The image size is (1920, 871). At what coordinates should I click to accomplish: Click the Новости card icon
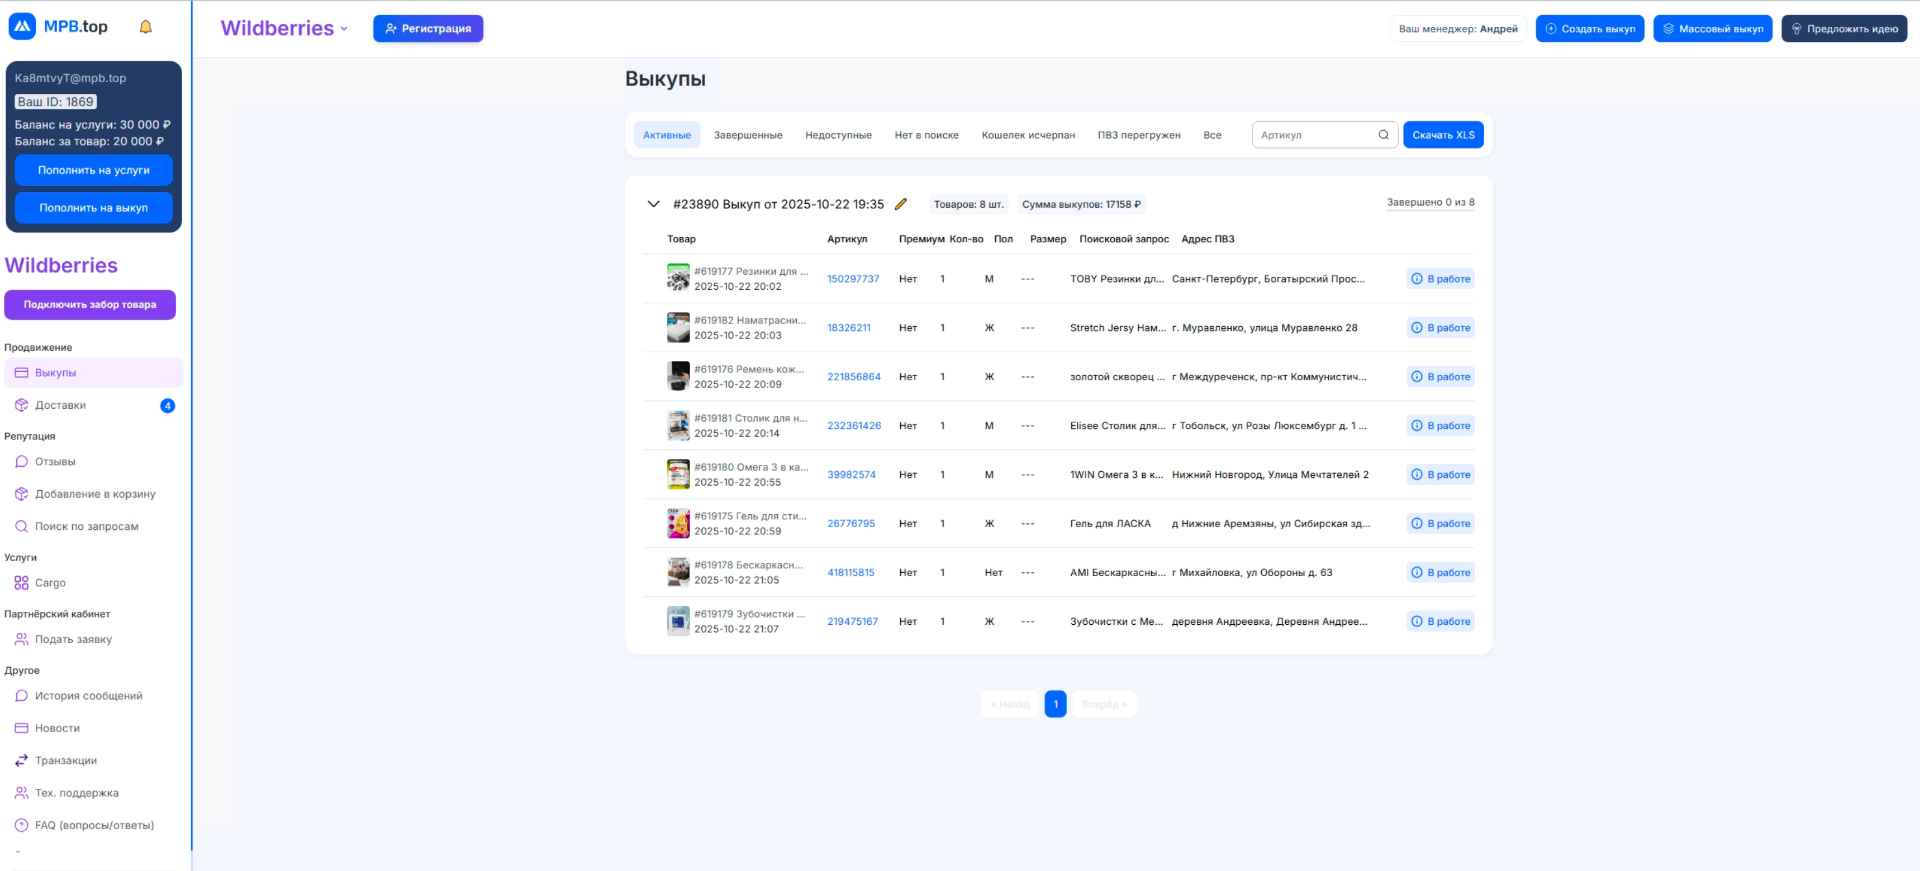21,728
